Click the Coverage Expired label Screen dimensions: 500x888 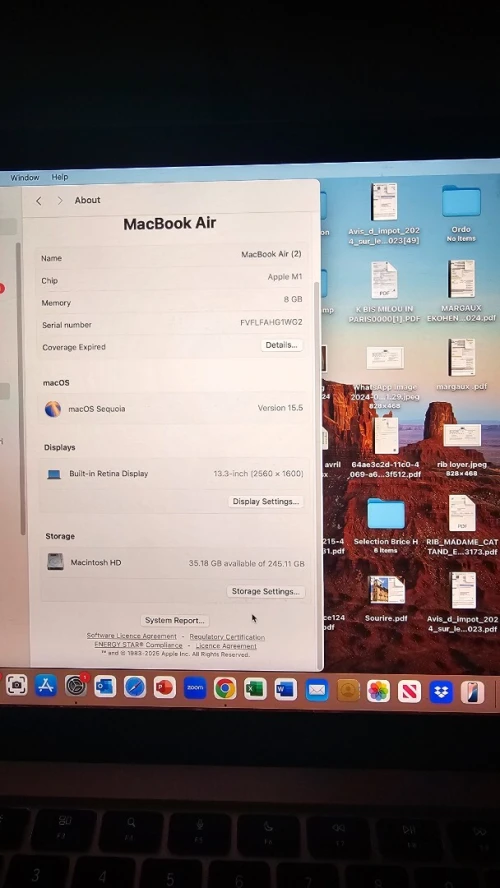(74, 347)
